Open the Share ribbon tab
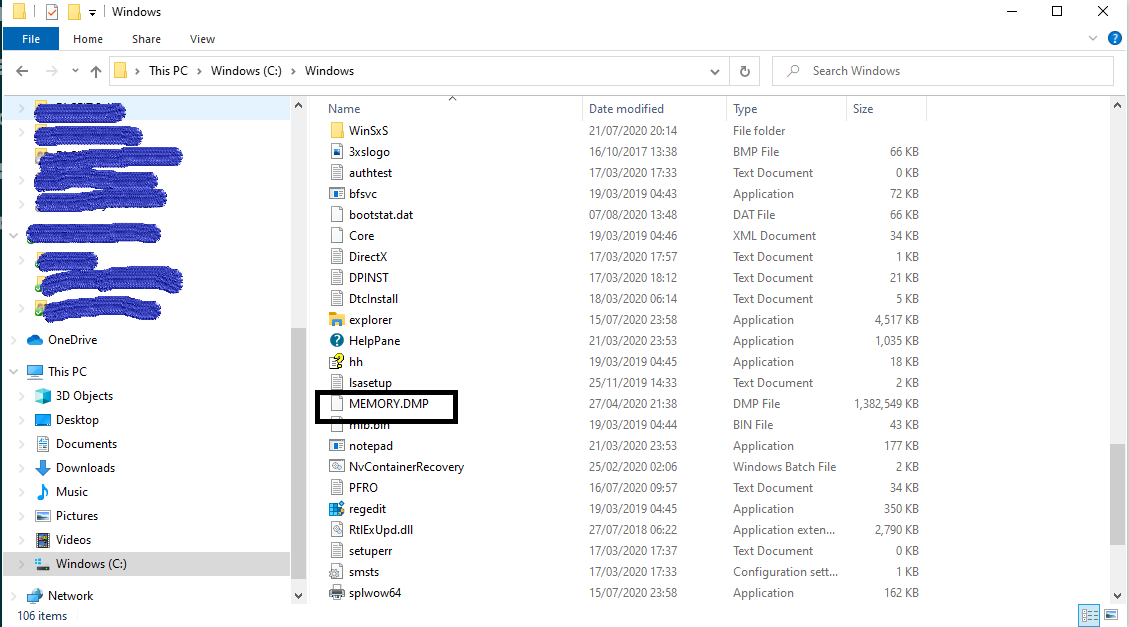1129x627 pixels. [x=146, y=39]
